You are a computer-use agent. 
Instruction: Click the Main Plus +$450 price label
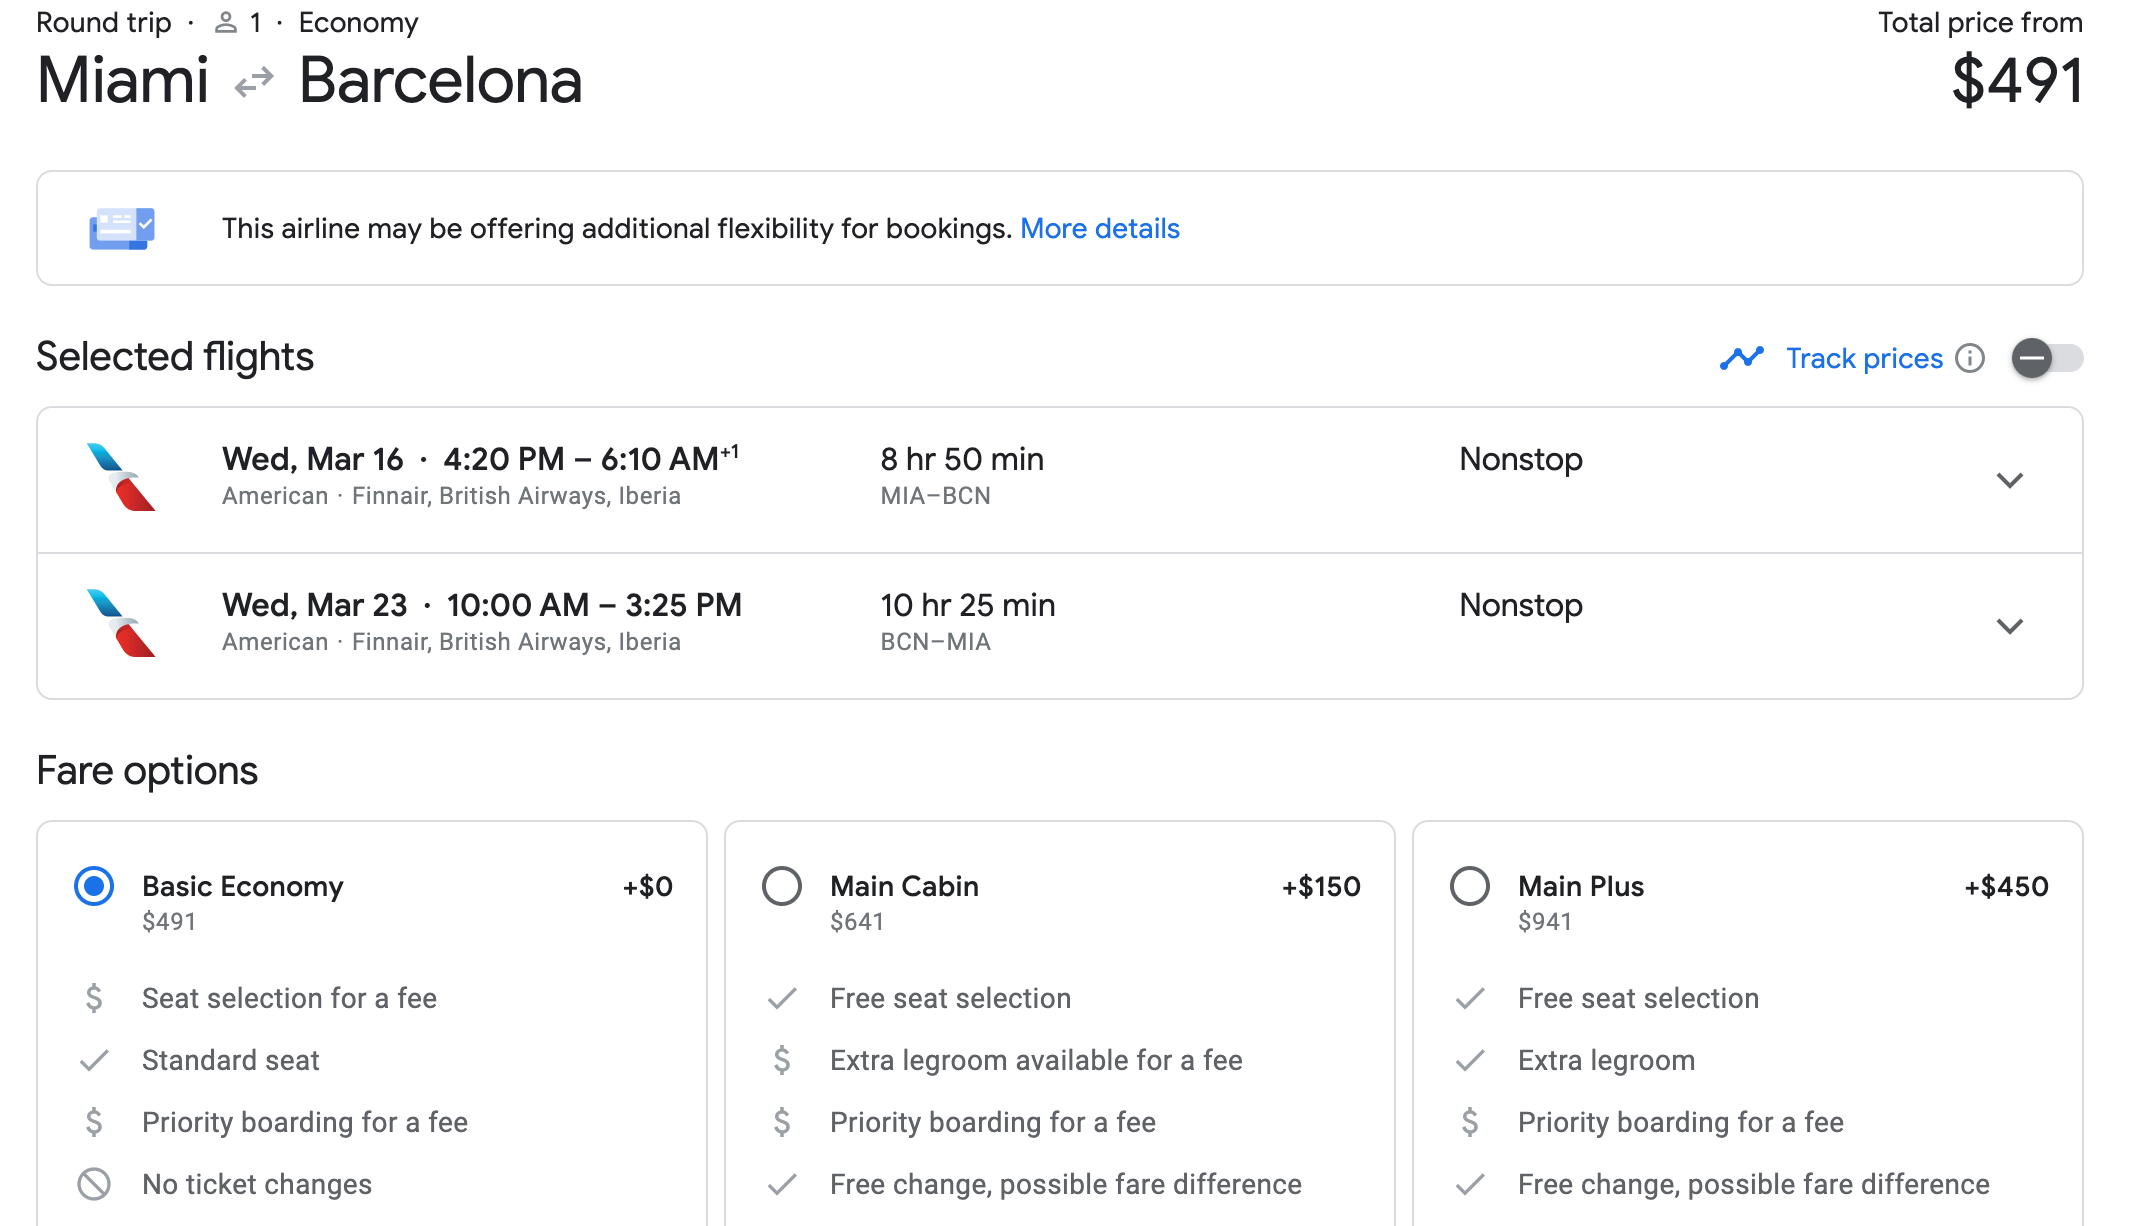click(2006, 886)
